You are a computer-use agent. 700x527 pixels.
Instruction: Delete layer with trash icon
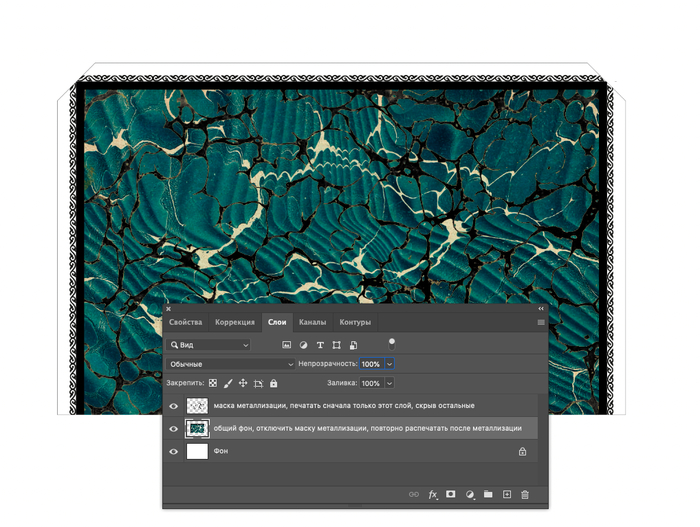click(x=525, y=494)
